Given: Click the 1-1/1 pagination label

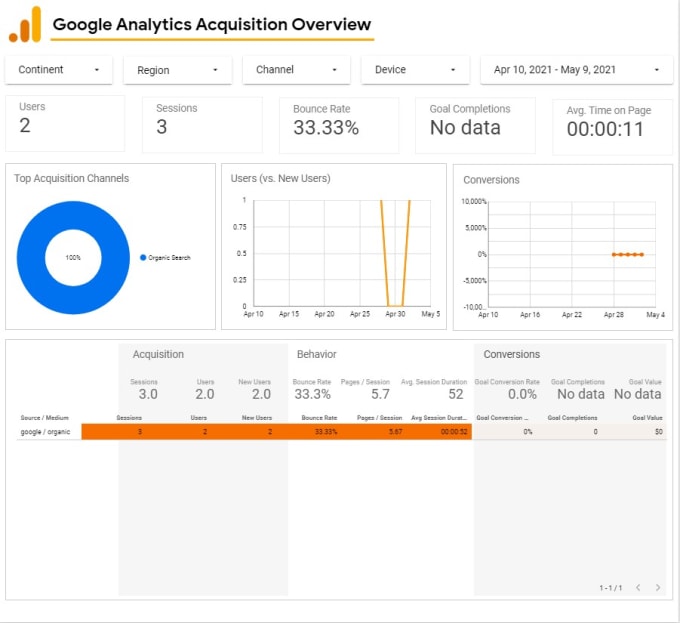Looking at the screenshot, I should (611, 588).
